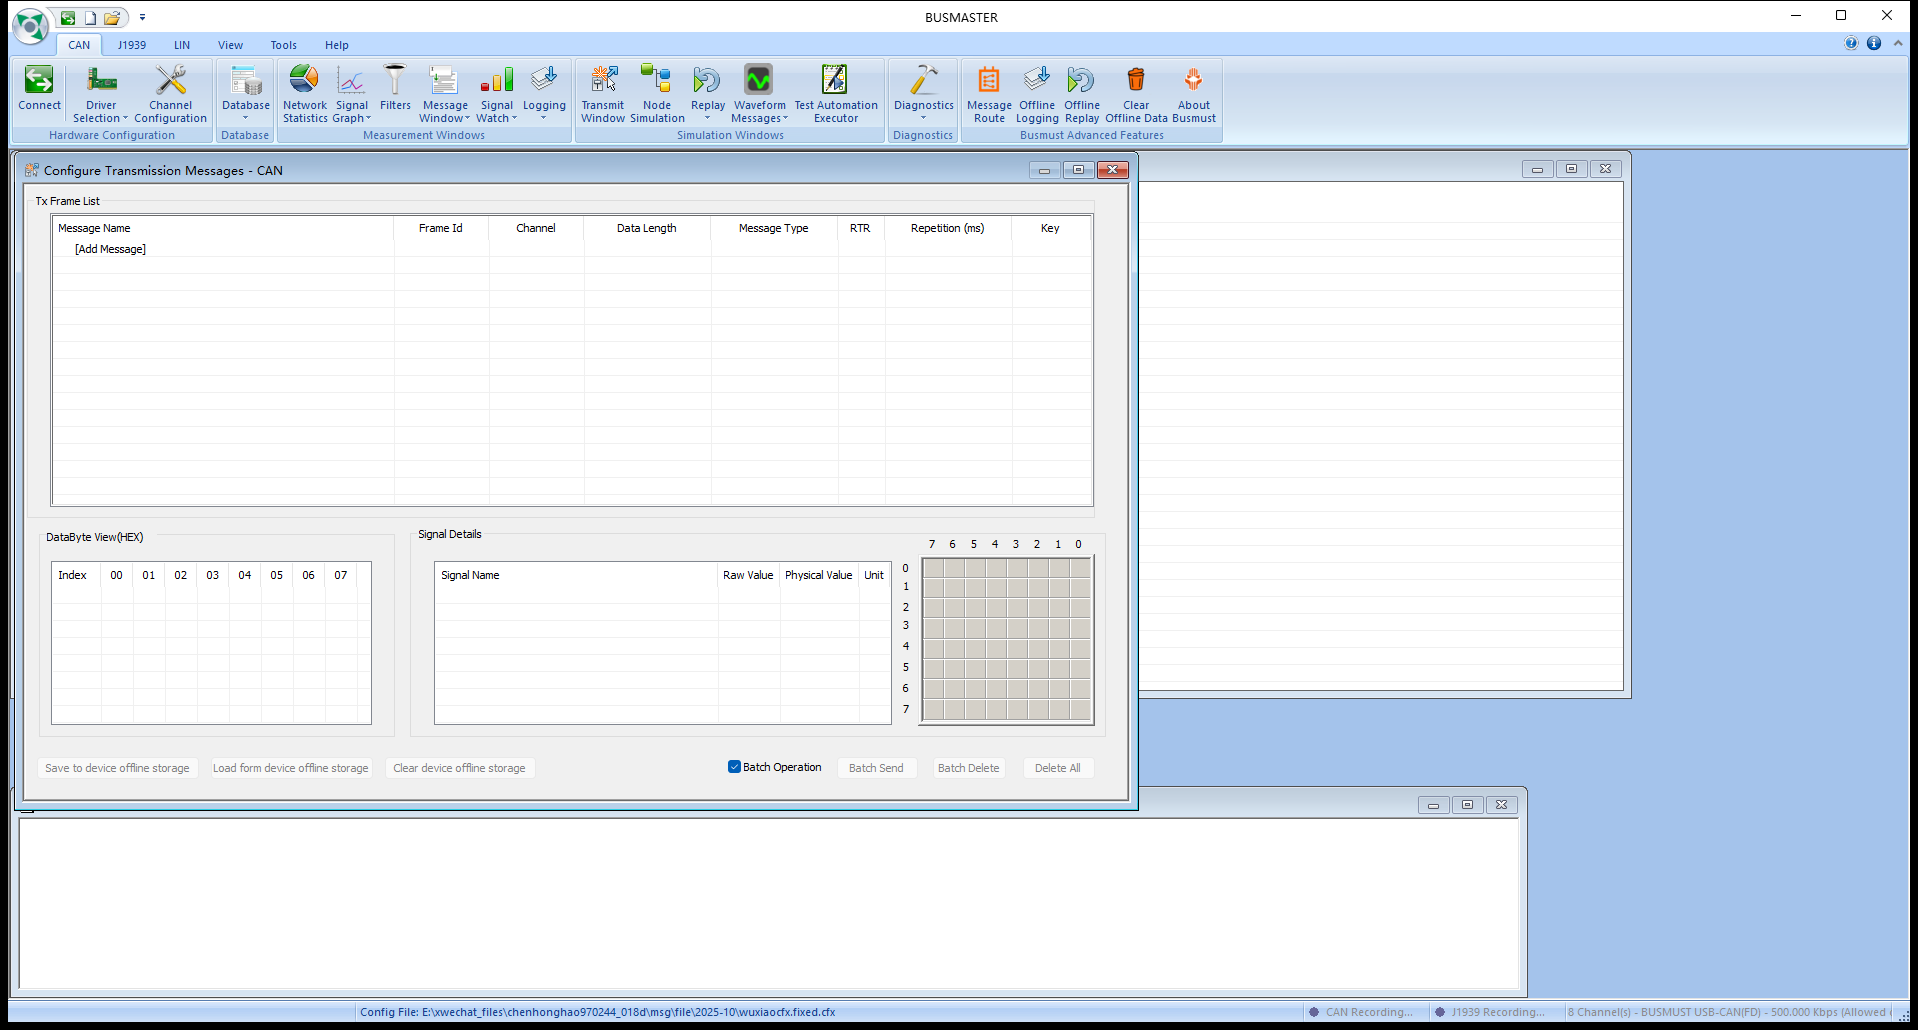Click the Signal Name column header
This screenshot has height=1030, width=1918.
click(x=576, y=575)
